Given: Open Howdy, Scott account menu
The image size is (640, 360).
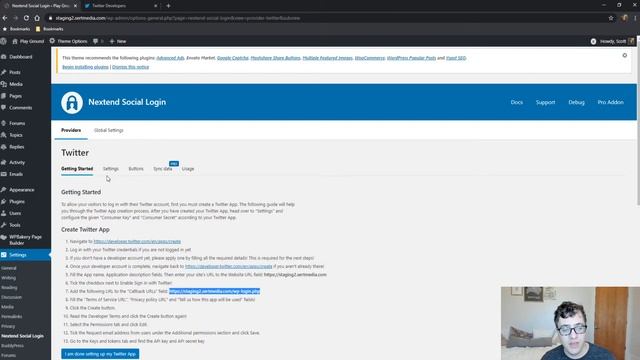Looking at the screenshot, I should click(612, 41).
